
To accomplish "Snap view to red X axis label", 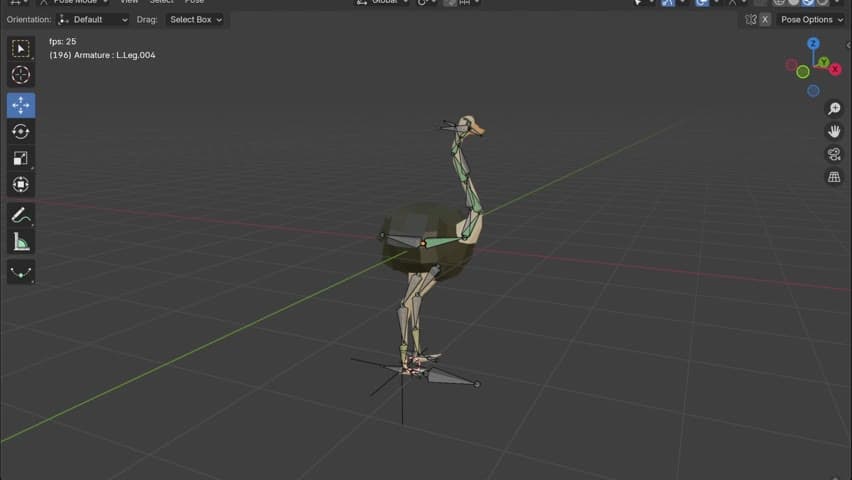I will [x=835, y=69].
